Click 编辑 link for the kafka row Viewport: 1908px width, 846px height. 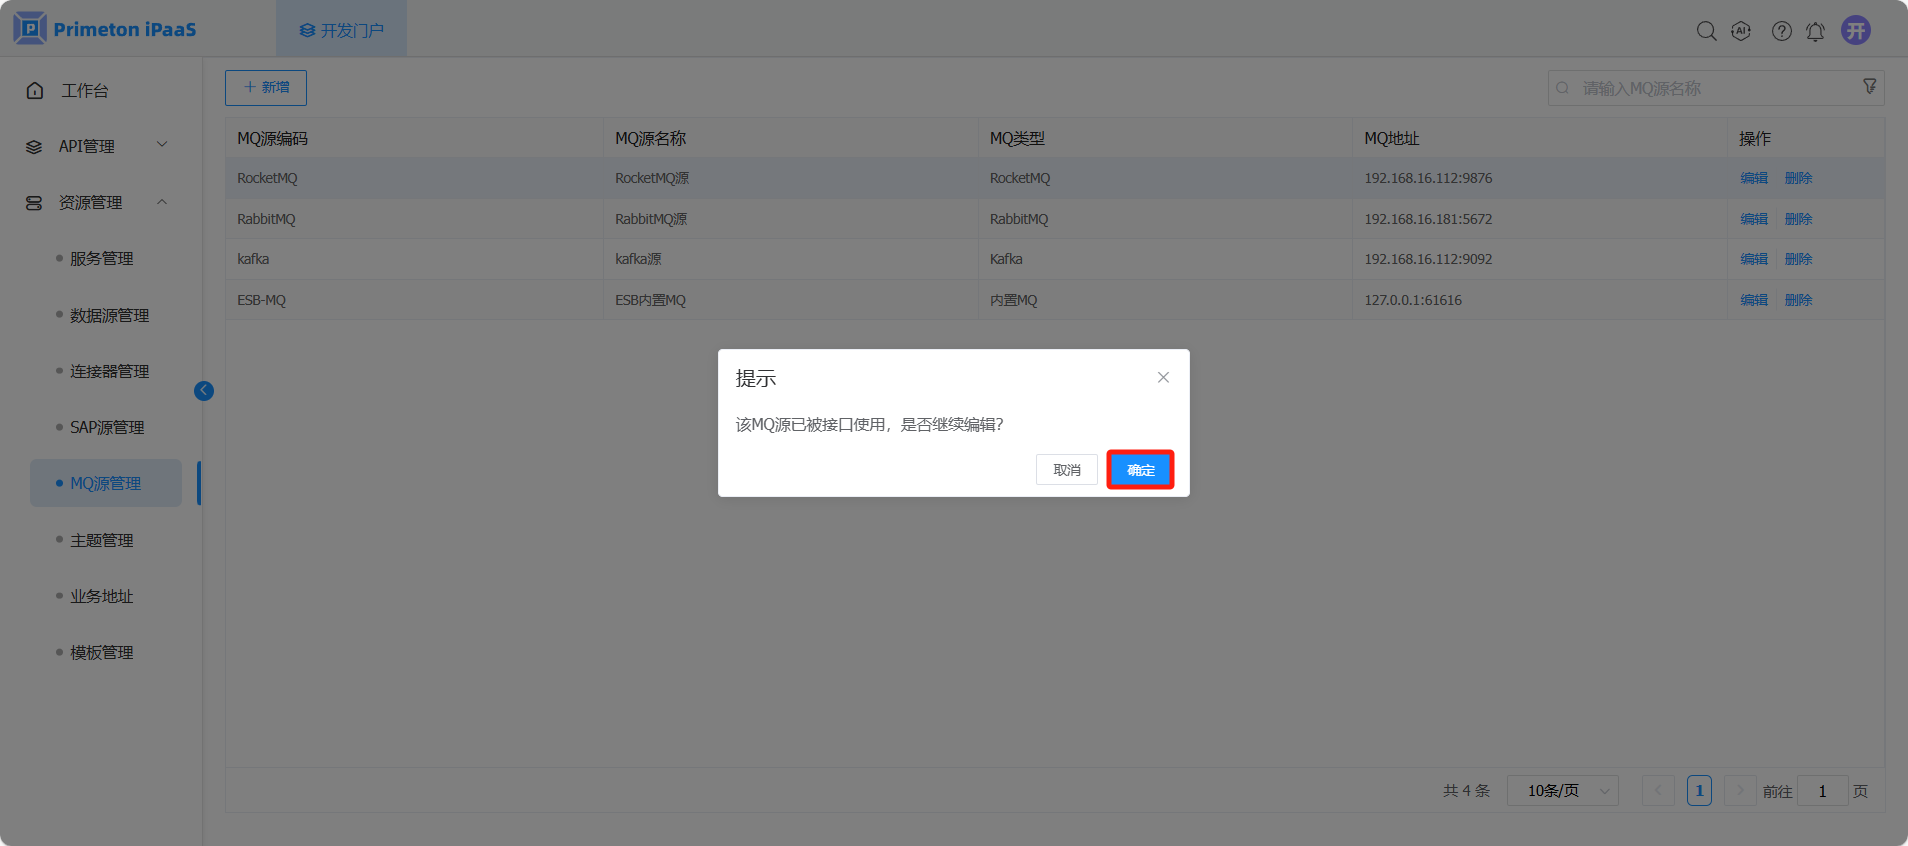point(1753,259)
